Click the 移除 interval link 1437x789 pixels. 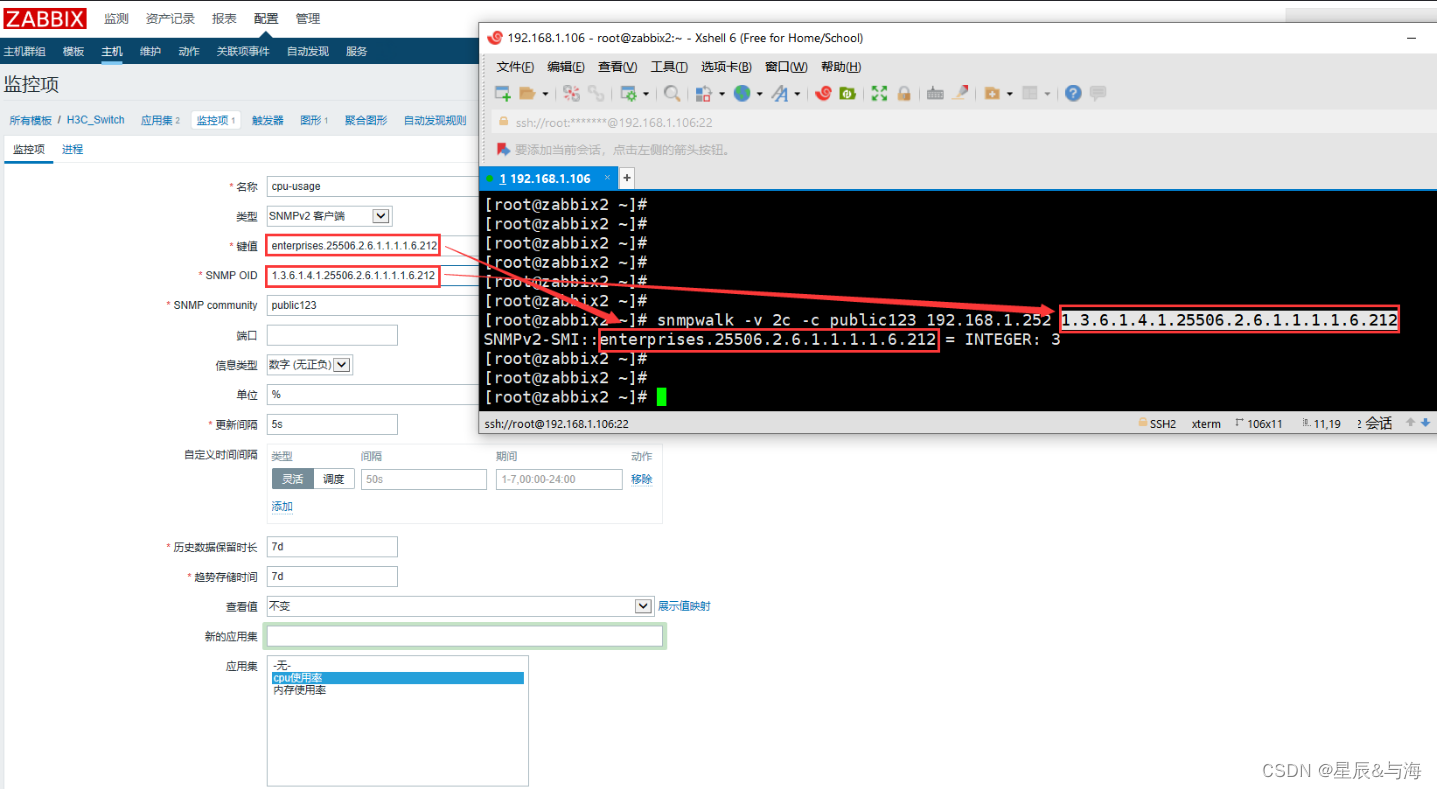642,479
